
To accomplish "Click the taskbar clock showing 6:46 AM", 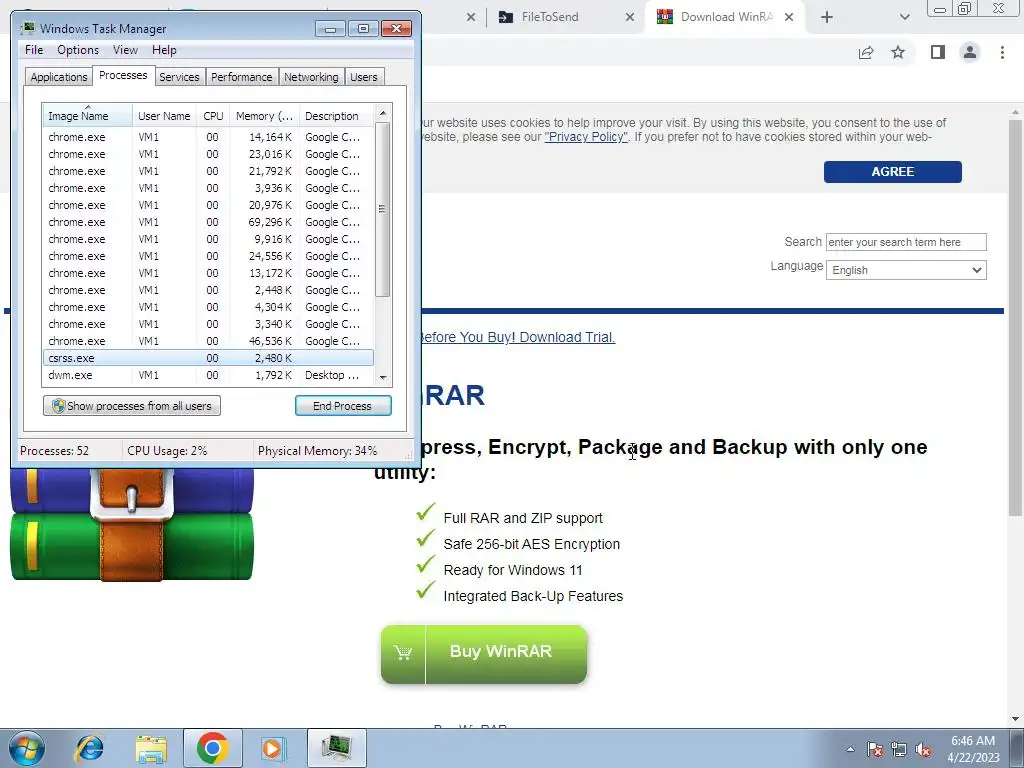I will (973, 749).
